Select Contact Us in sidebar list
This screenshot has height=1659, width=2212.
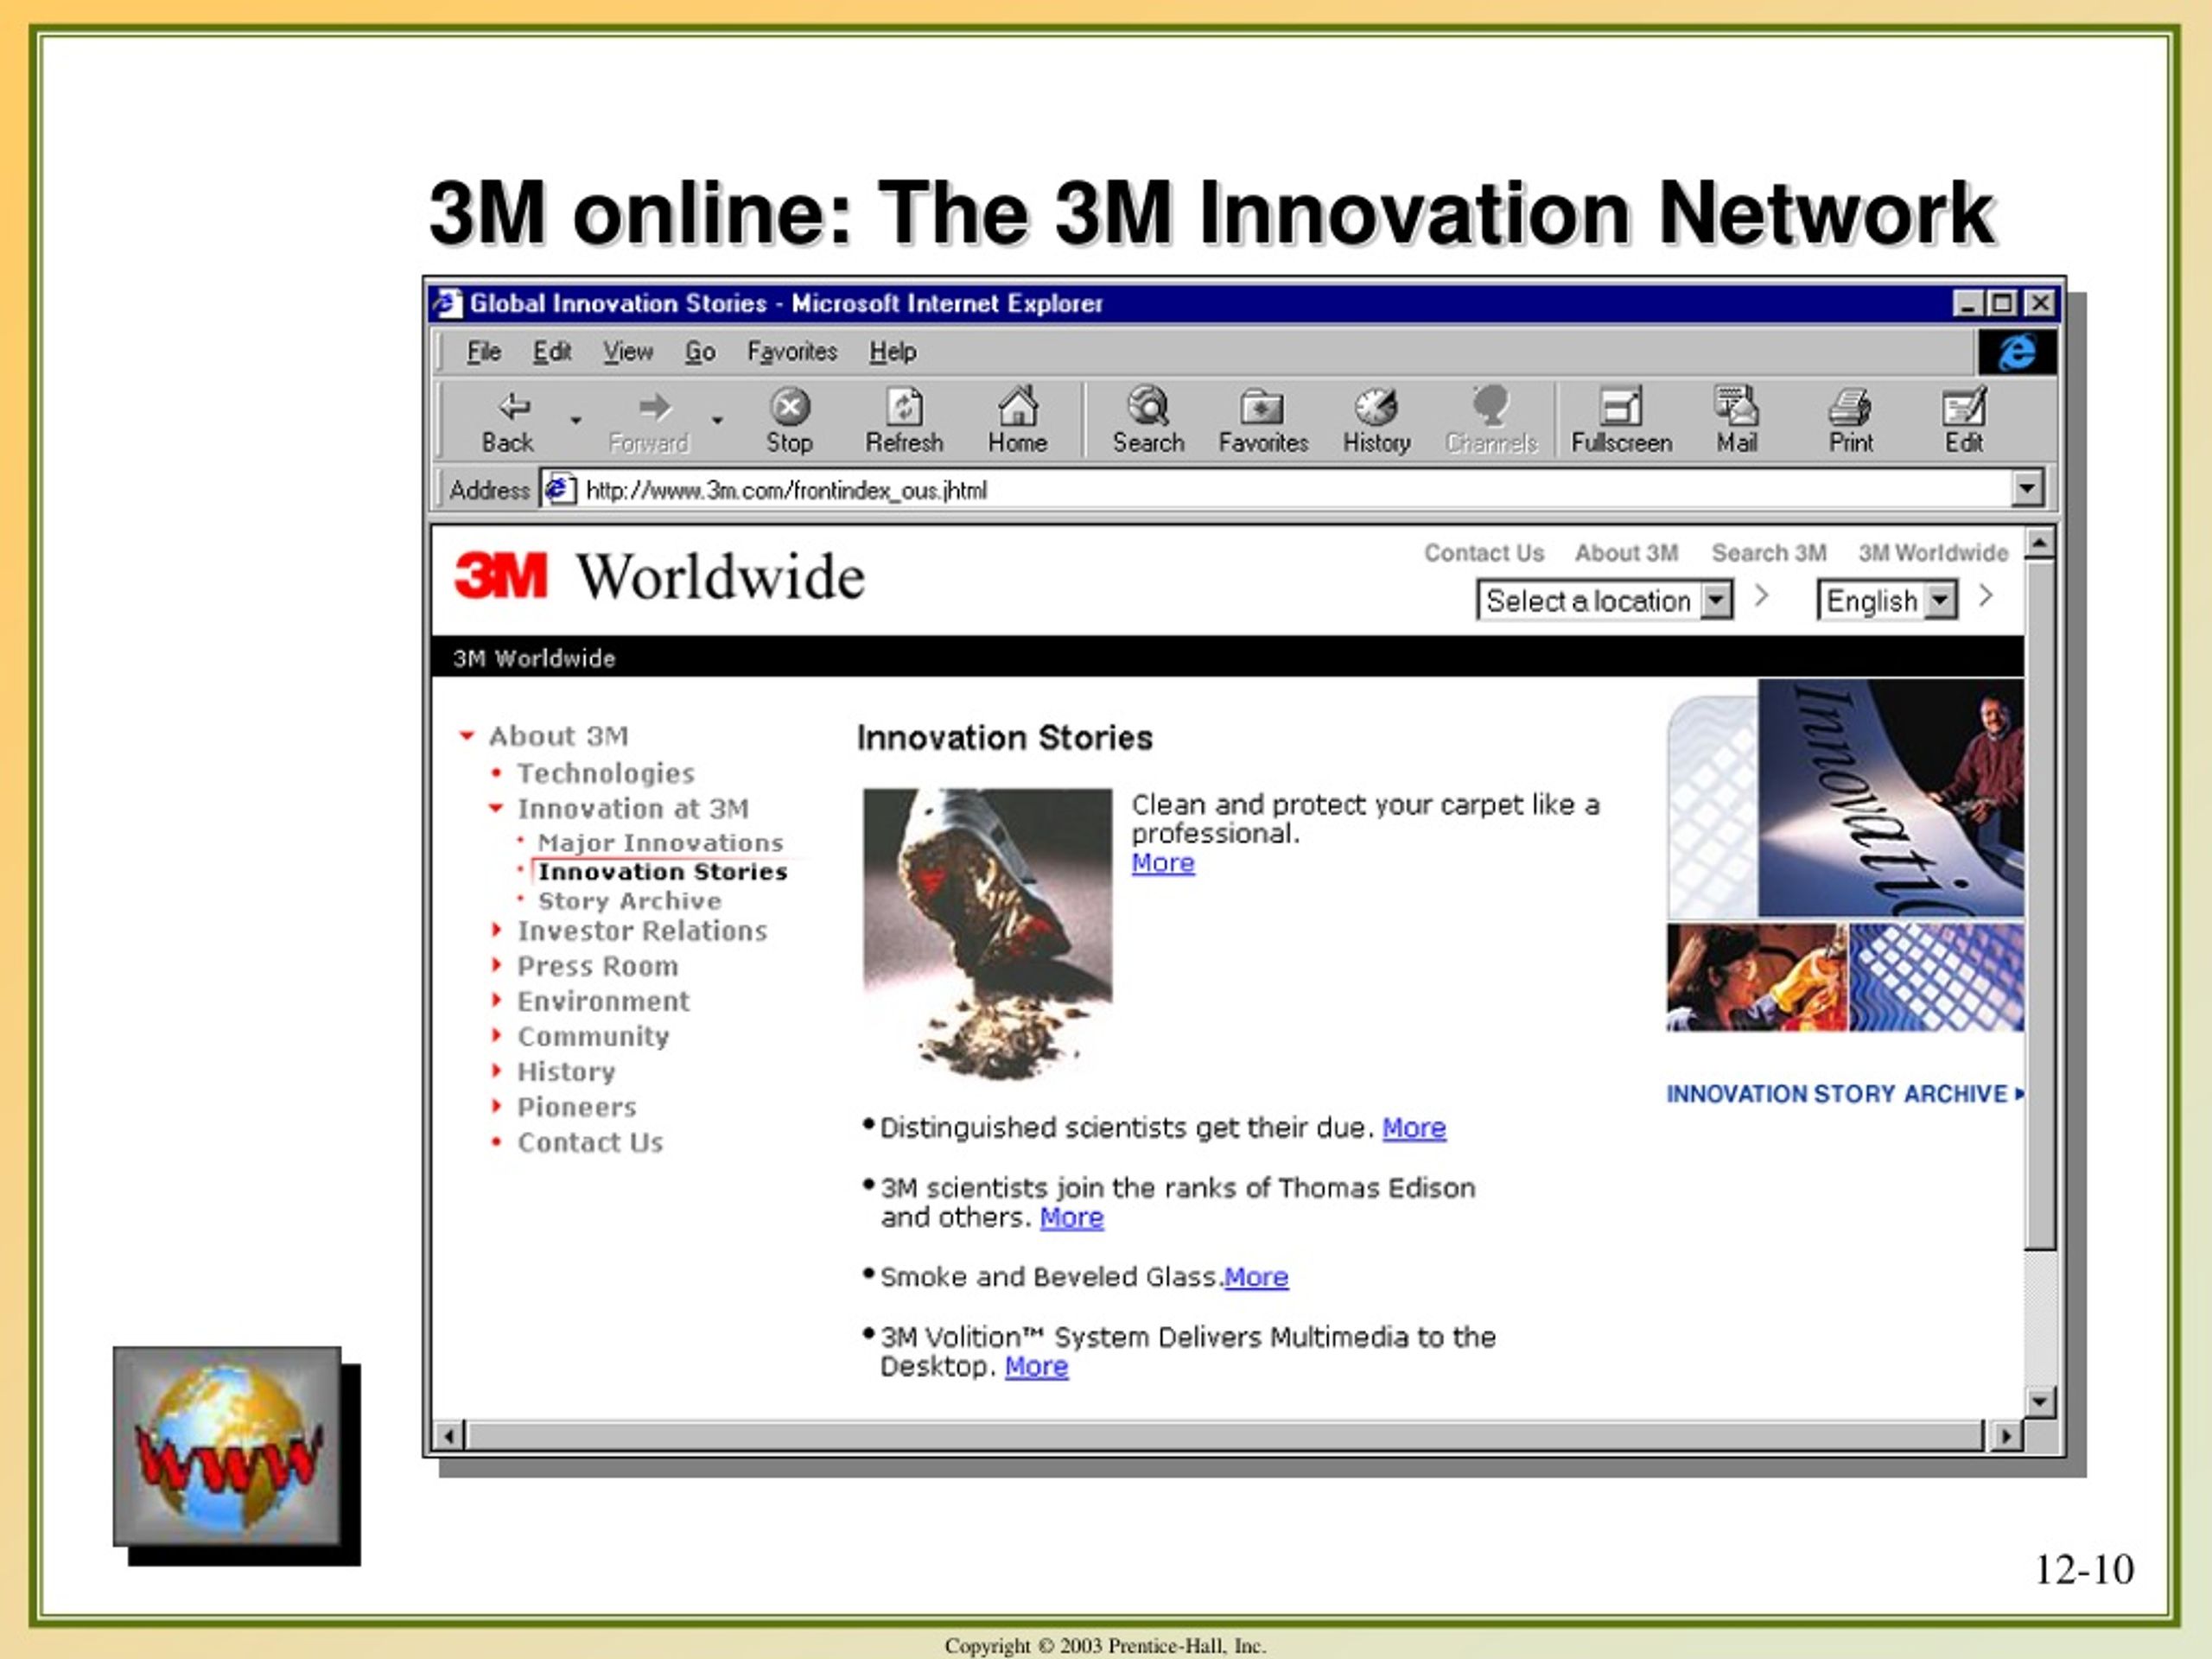click(x=590, y=1142)
